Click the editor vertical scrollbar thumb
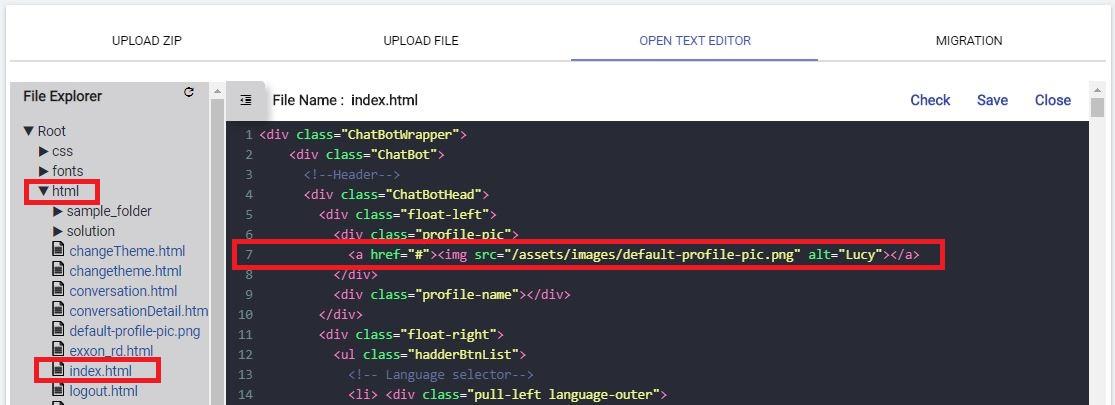This screenshot has width=1115, height=405. [x=1097, y=108]
